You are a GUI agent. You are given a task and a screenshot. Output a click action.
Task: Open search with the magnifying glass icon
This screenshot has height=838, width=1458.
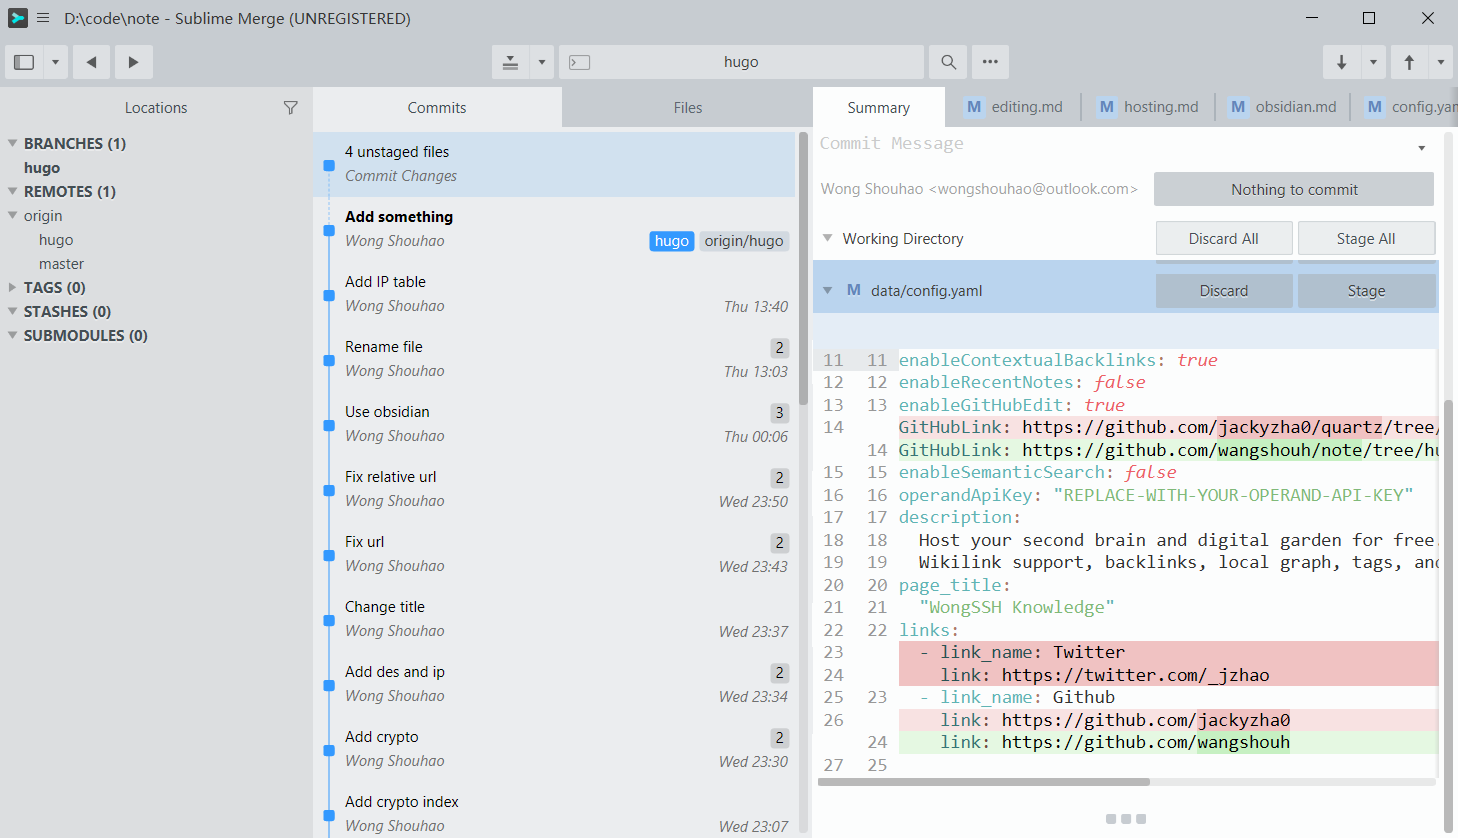[947, 62]
